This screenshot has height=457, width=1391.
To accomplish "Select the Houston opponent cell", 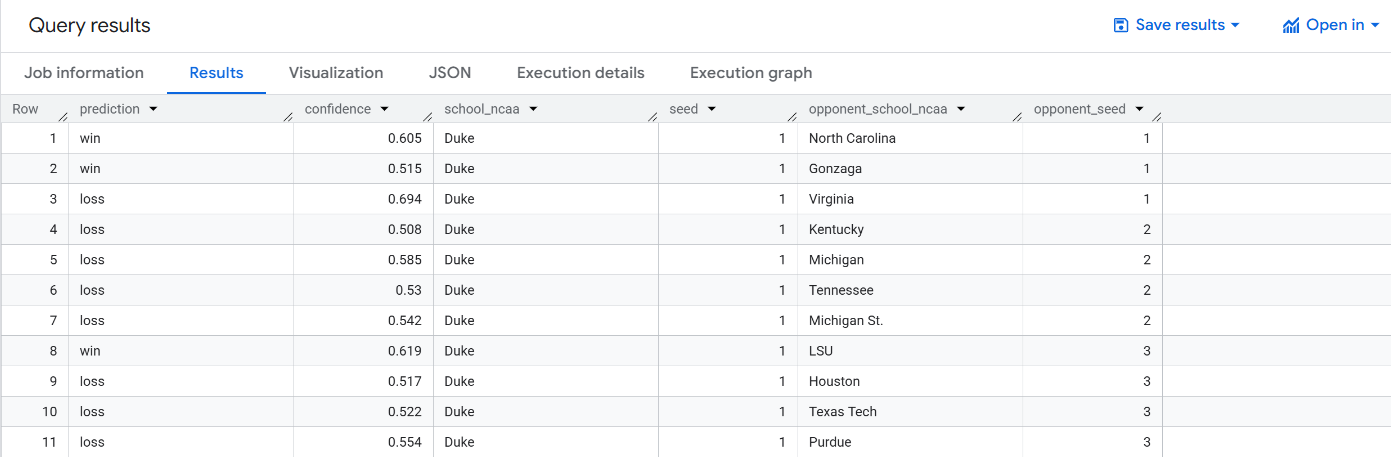I will click(910, 381).
